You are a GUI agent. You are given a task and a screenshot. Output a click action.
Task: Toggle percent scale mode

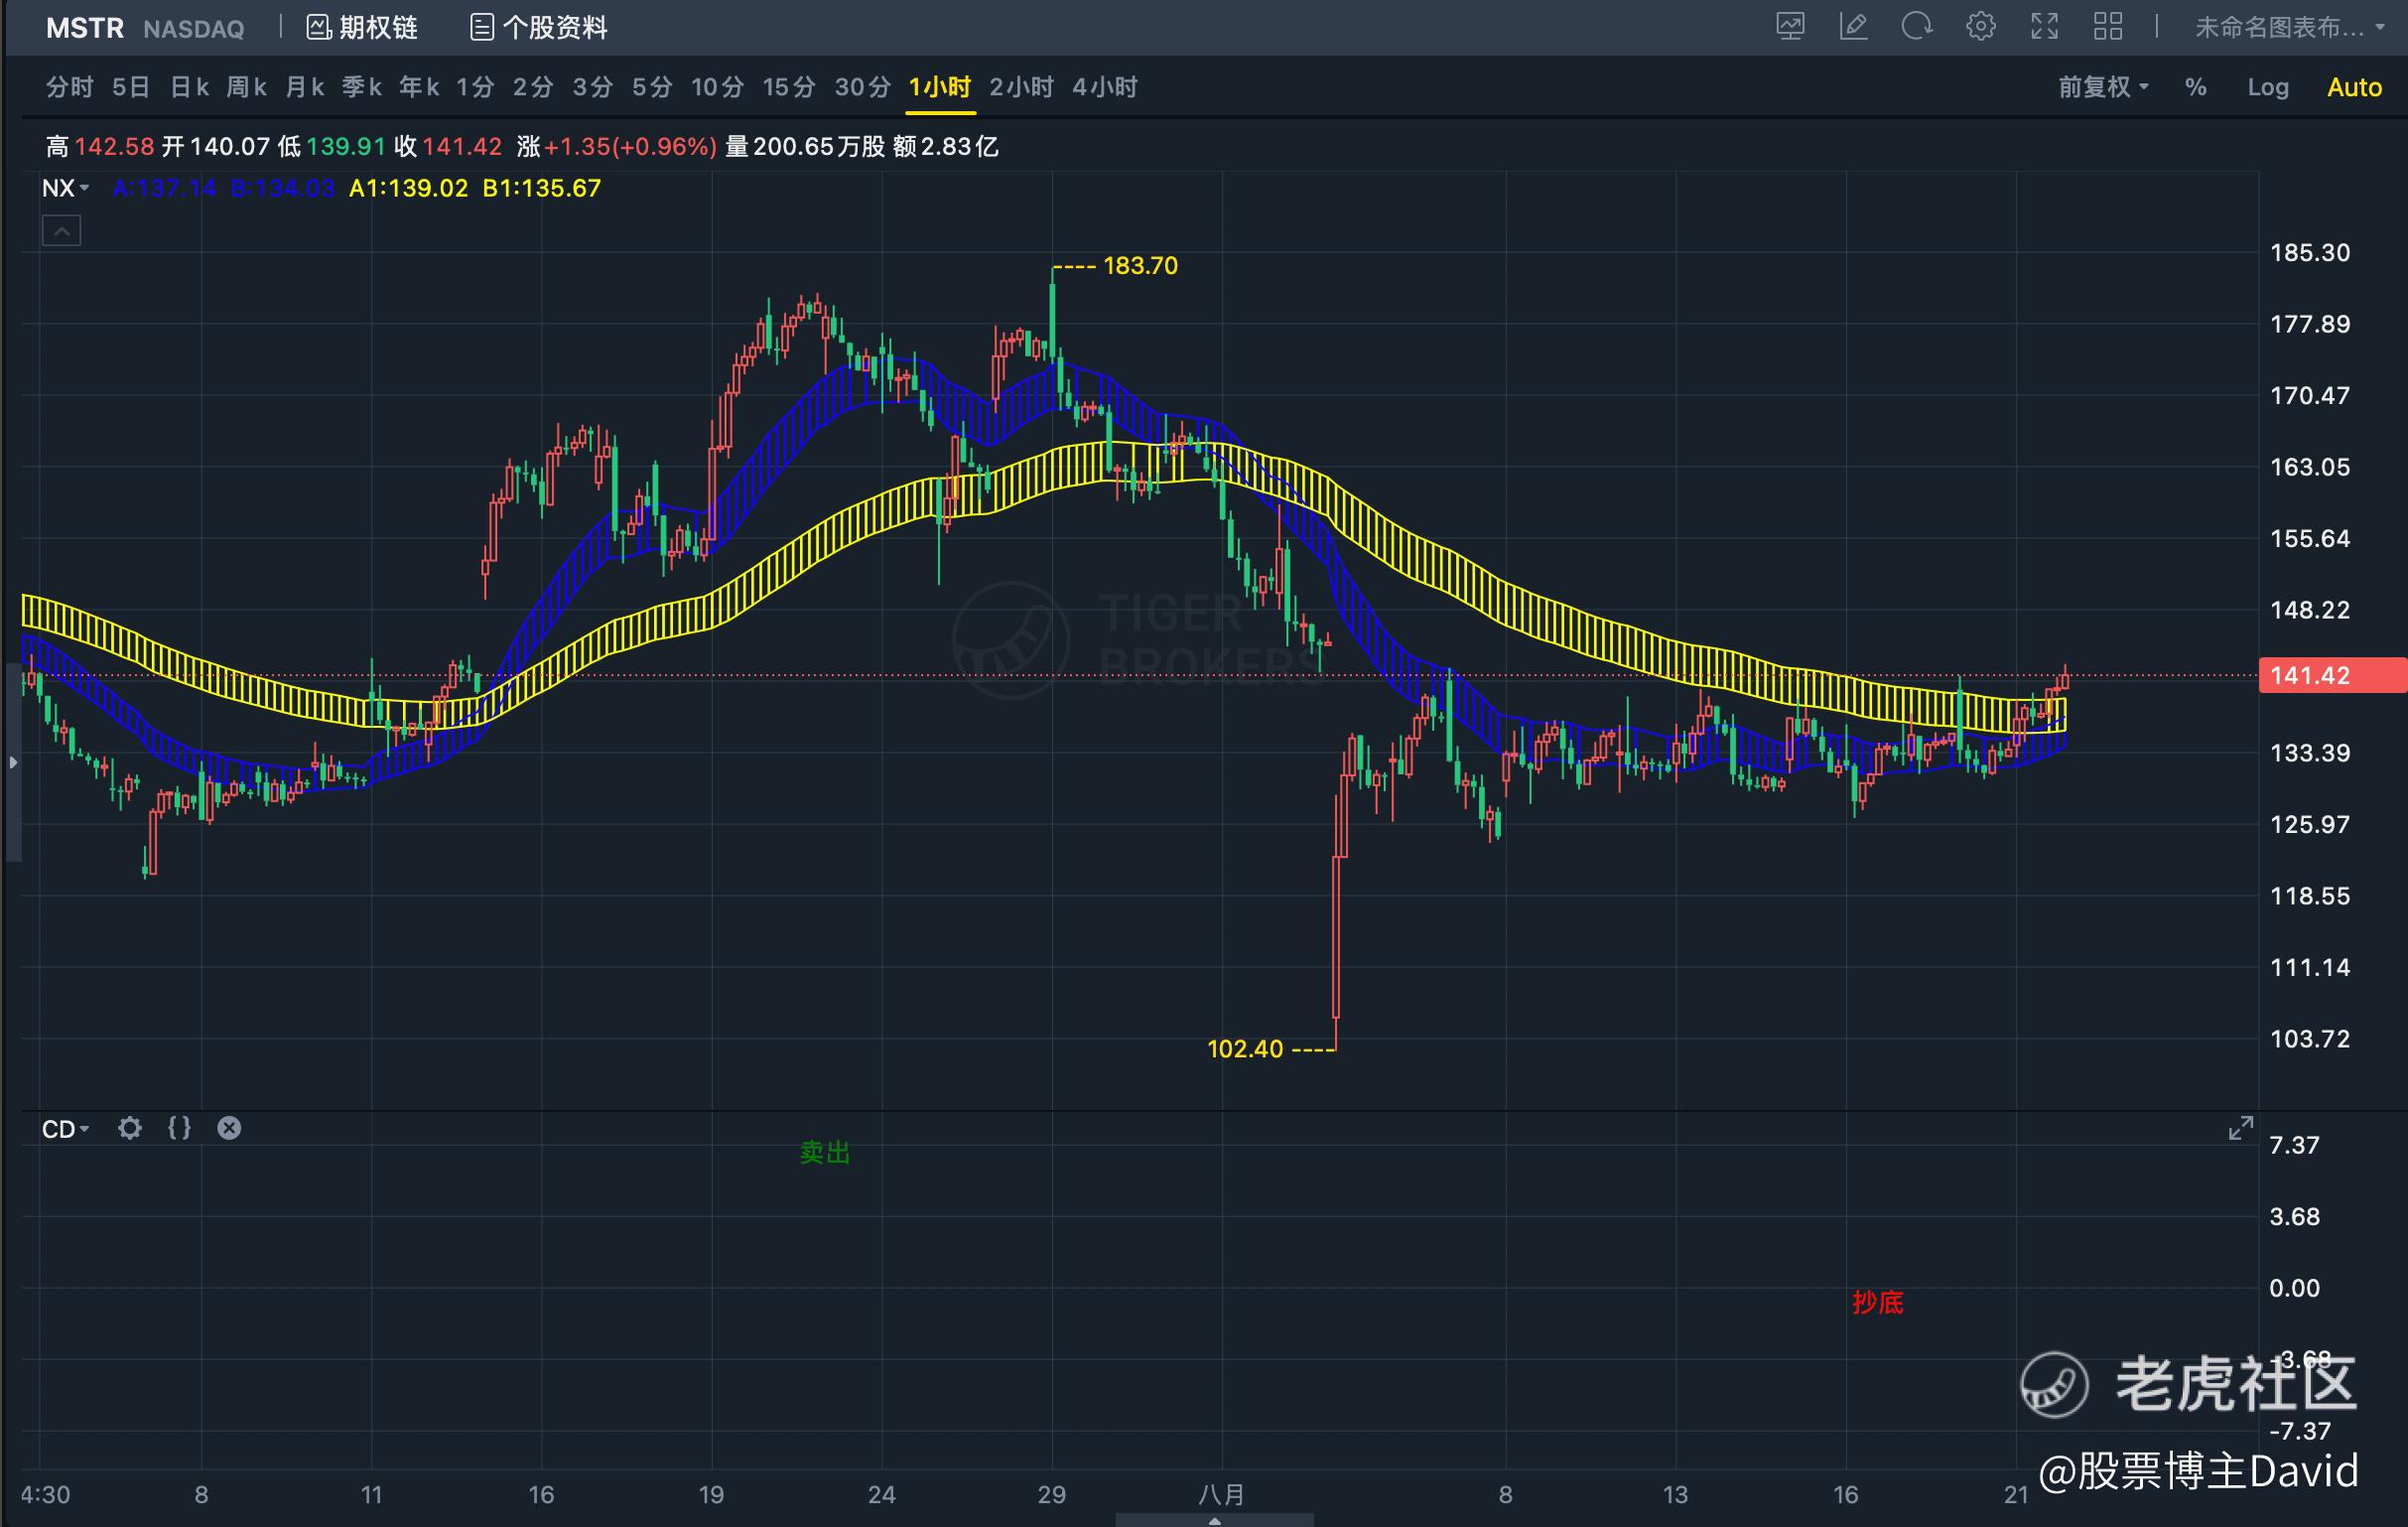point(2196,87)
